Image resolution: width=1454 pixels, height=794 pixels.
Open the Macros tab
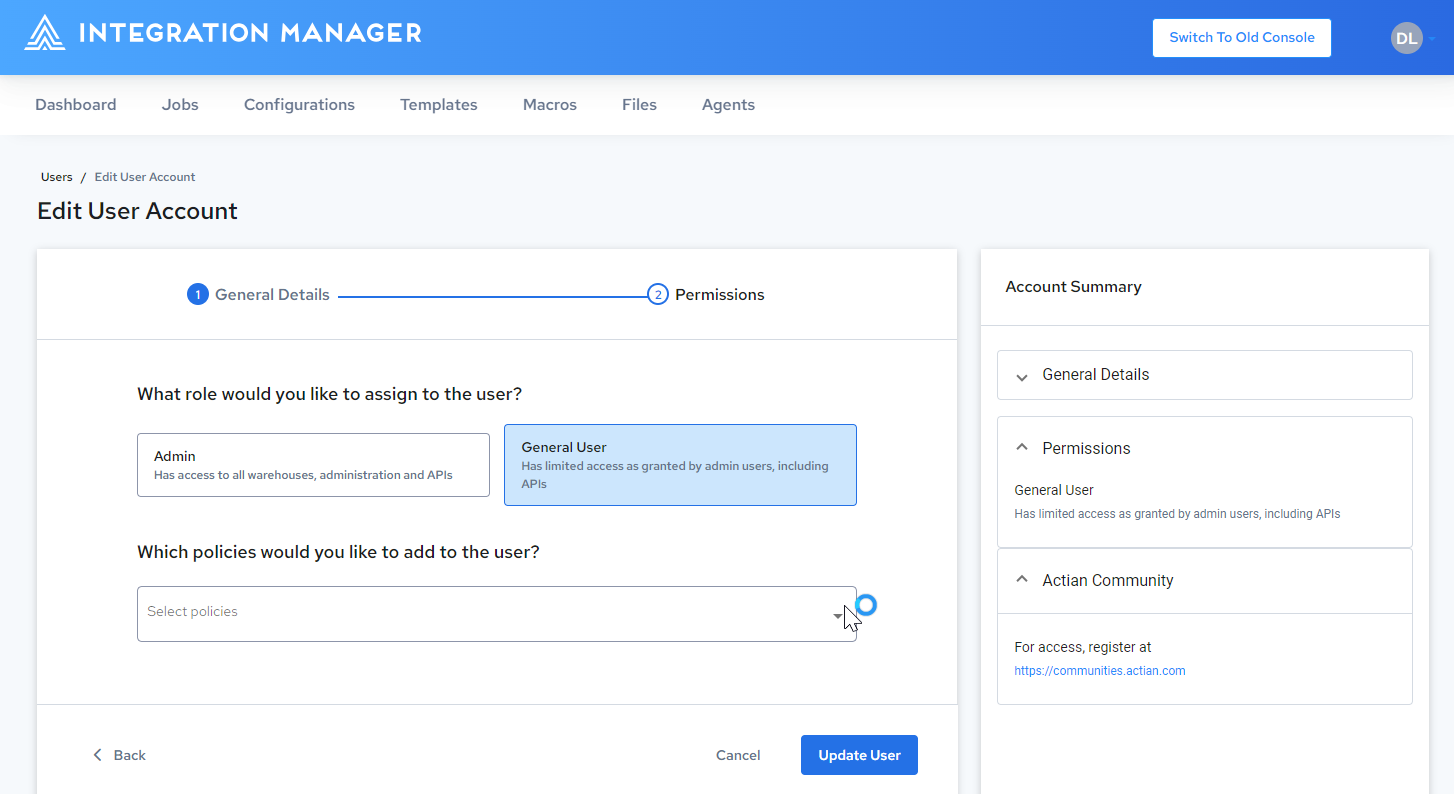tap(550, 104)
